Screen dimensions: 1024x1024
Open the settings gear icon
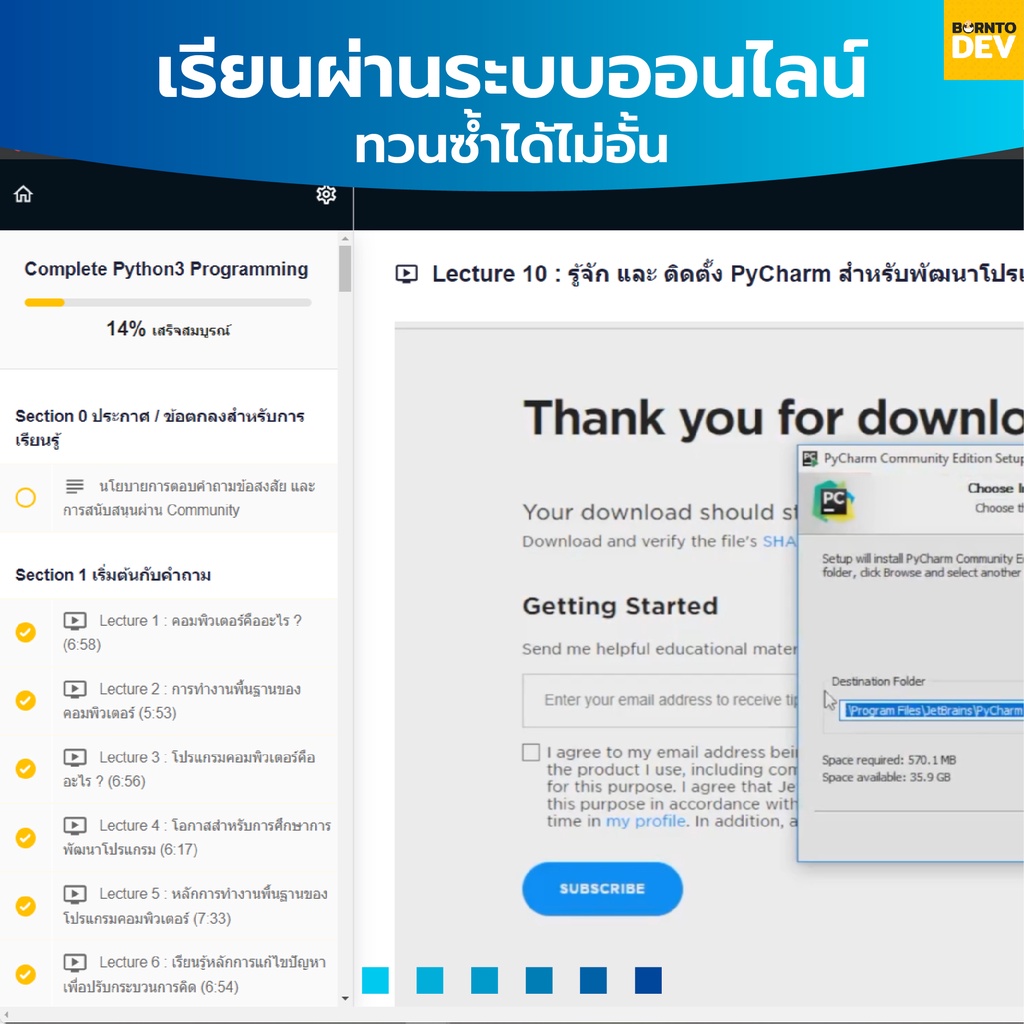[x=326, y=194]
